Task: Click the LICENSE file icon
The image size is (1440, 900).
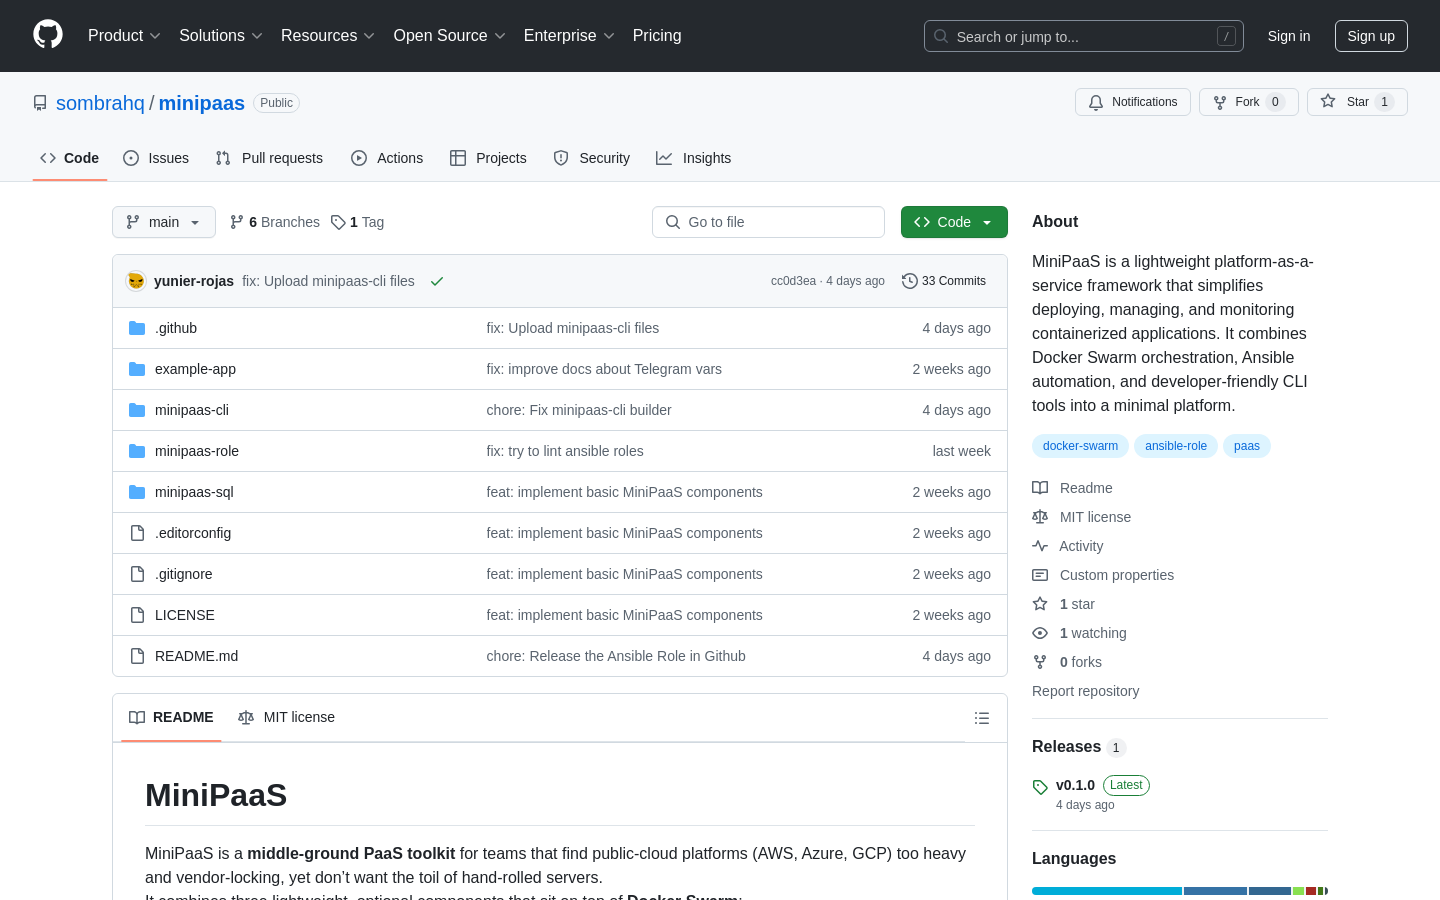Action: tap(137, 615)
